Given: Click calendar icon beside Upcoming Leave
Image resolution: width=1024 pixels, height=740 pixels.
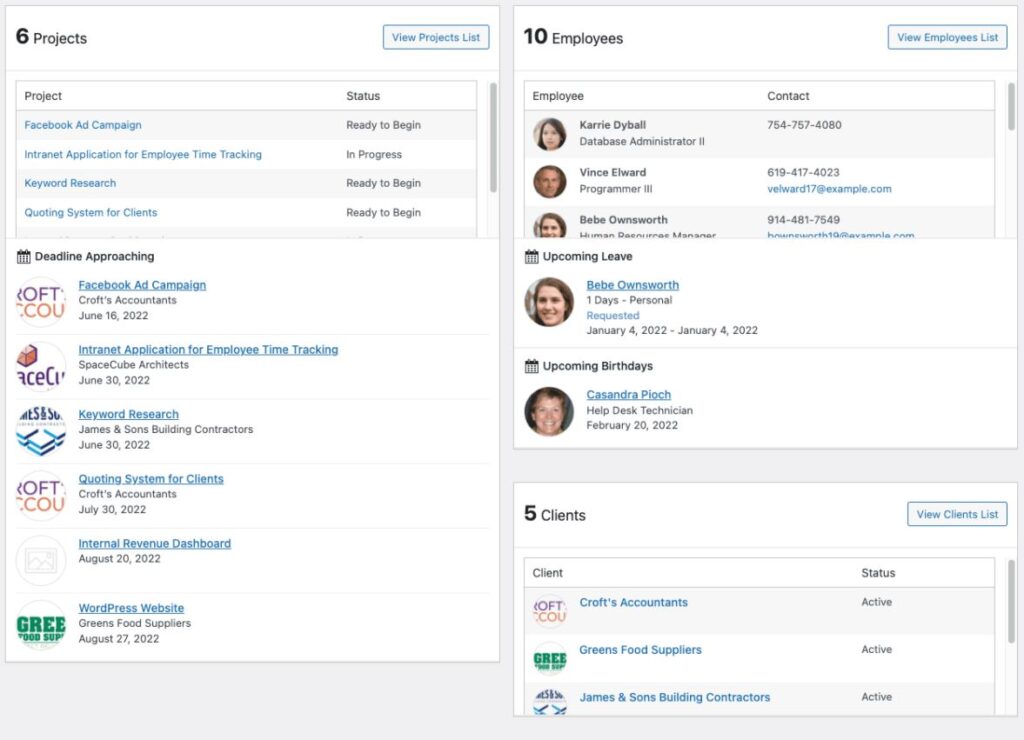Looking at the screenshot, I should (x=532, y=257).
